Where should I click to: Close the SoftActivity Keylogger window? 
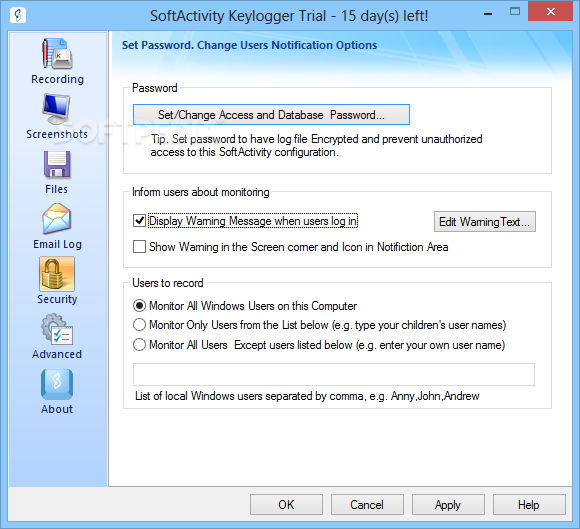[x=550, y=11]
